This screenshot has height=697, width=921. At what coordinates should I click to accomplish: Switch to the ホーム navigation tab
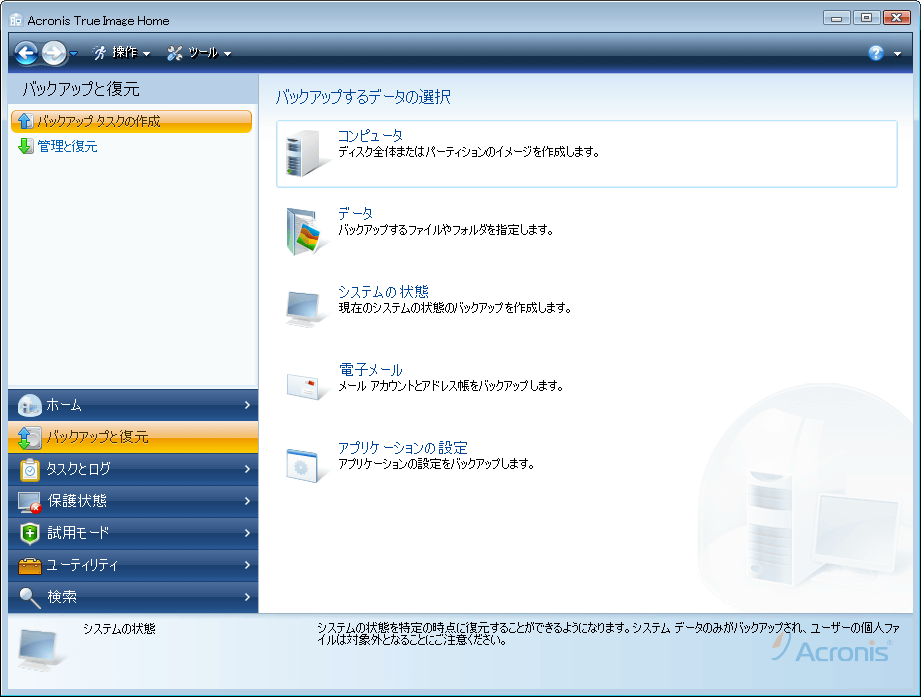coord(133,405)
